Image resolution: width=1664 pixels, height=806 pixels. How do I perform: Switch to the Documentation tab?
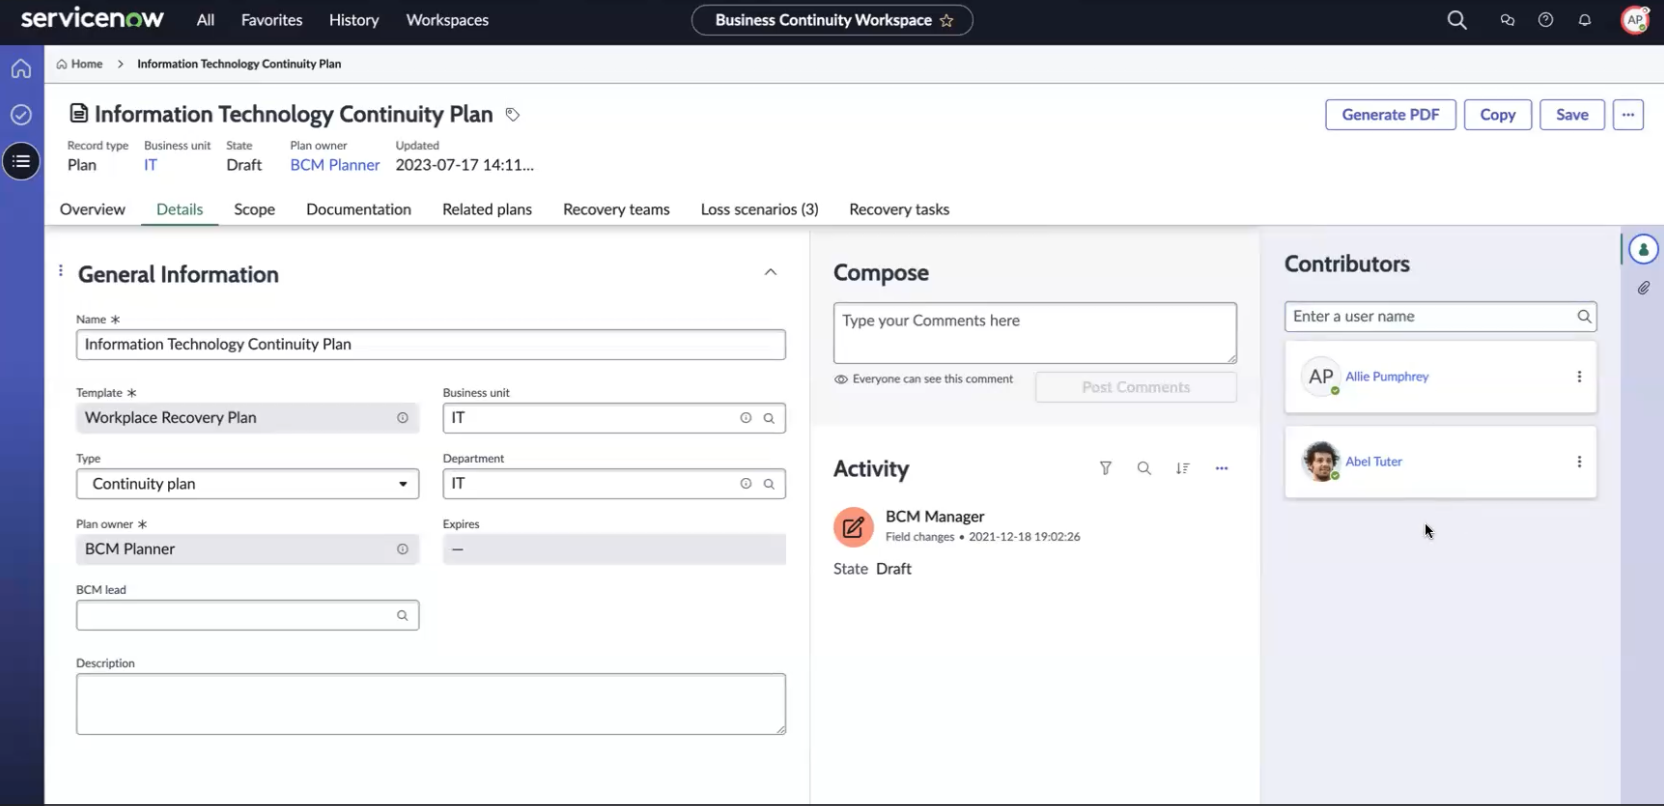click(358, 209)
